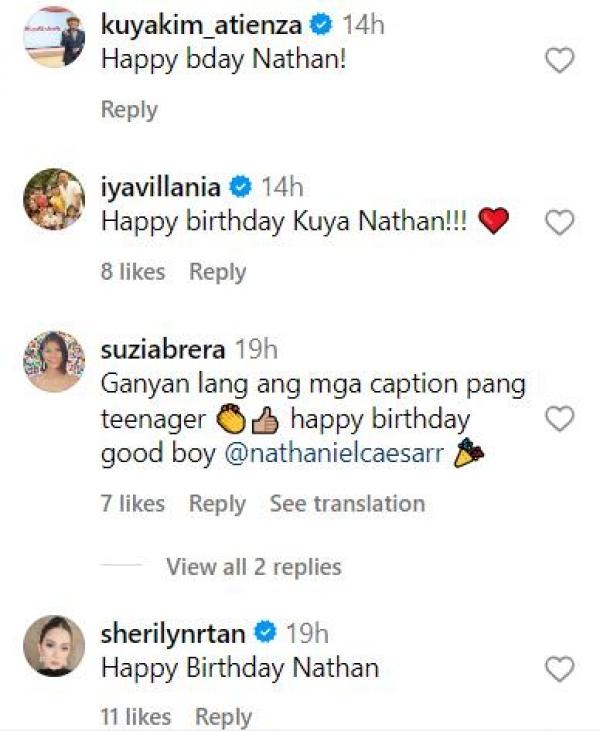The height and width of the screenshot is (731, 600).
Task: See translation of suziabrera's comment
Action: click(x=347, y=504)
